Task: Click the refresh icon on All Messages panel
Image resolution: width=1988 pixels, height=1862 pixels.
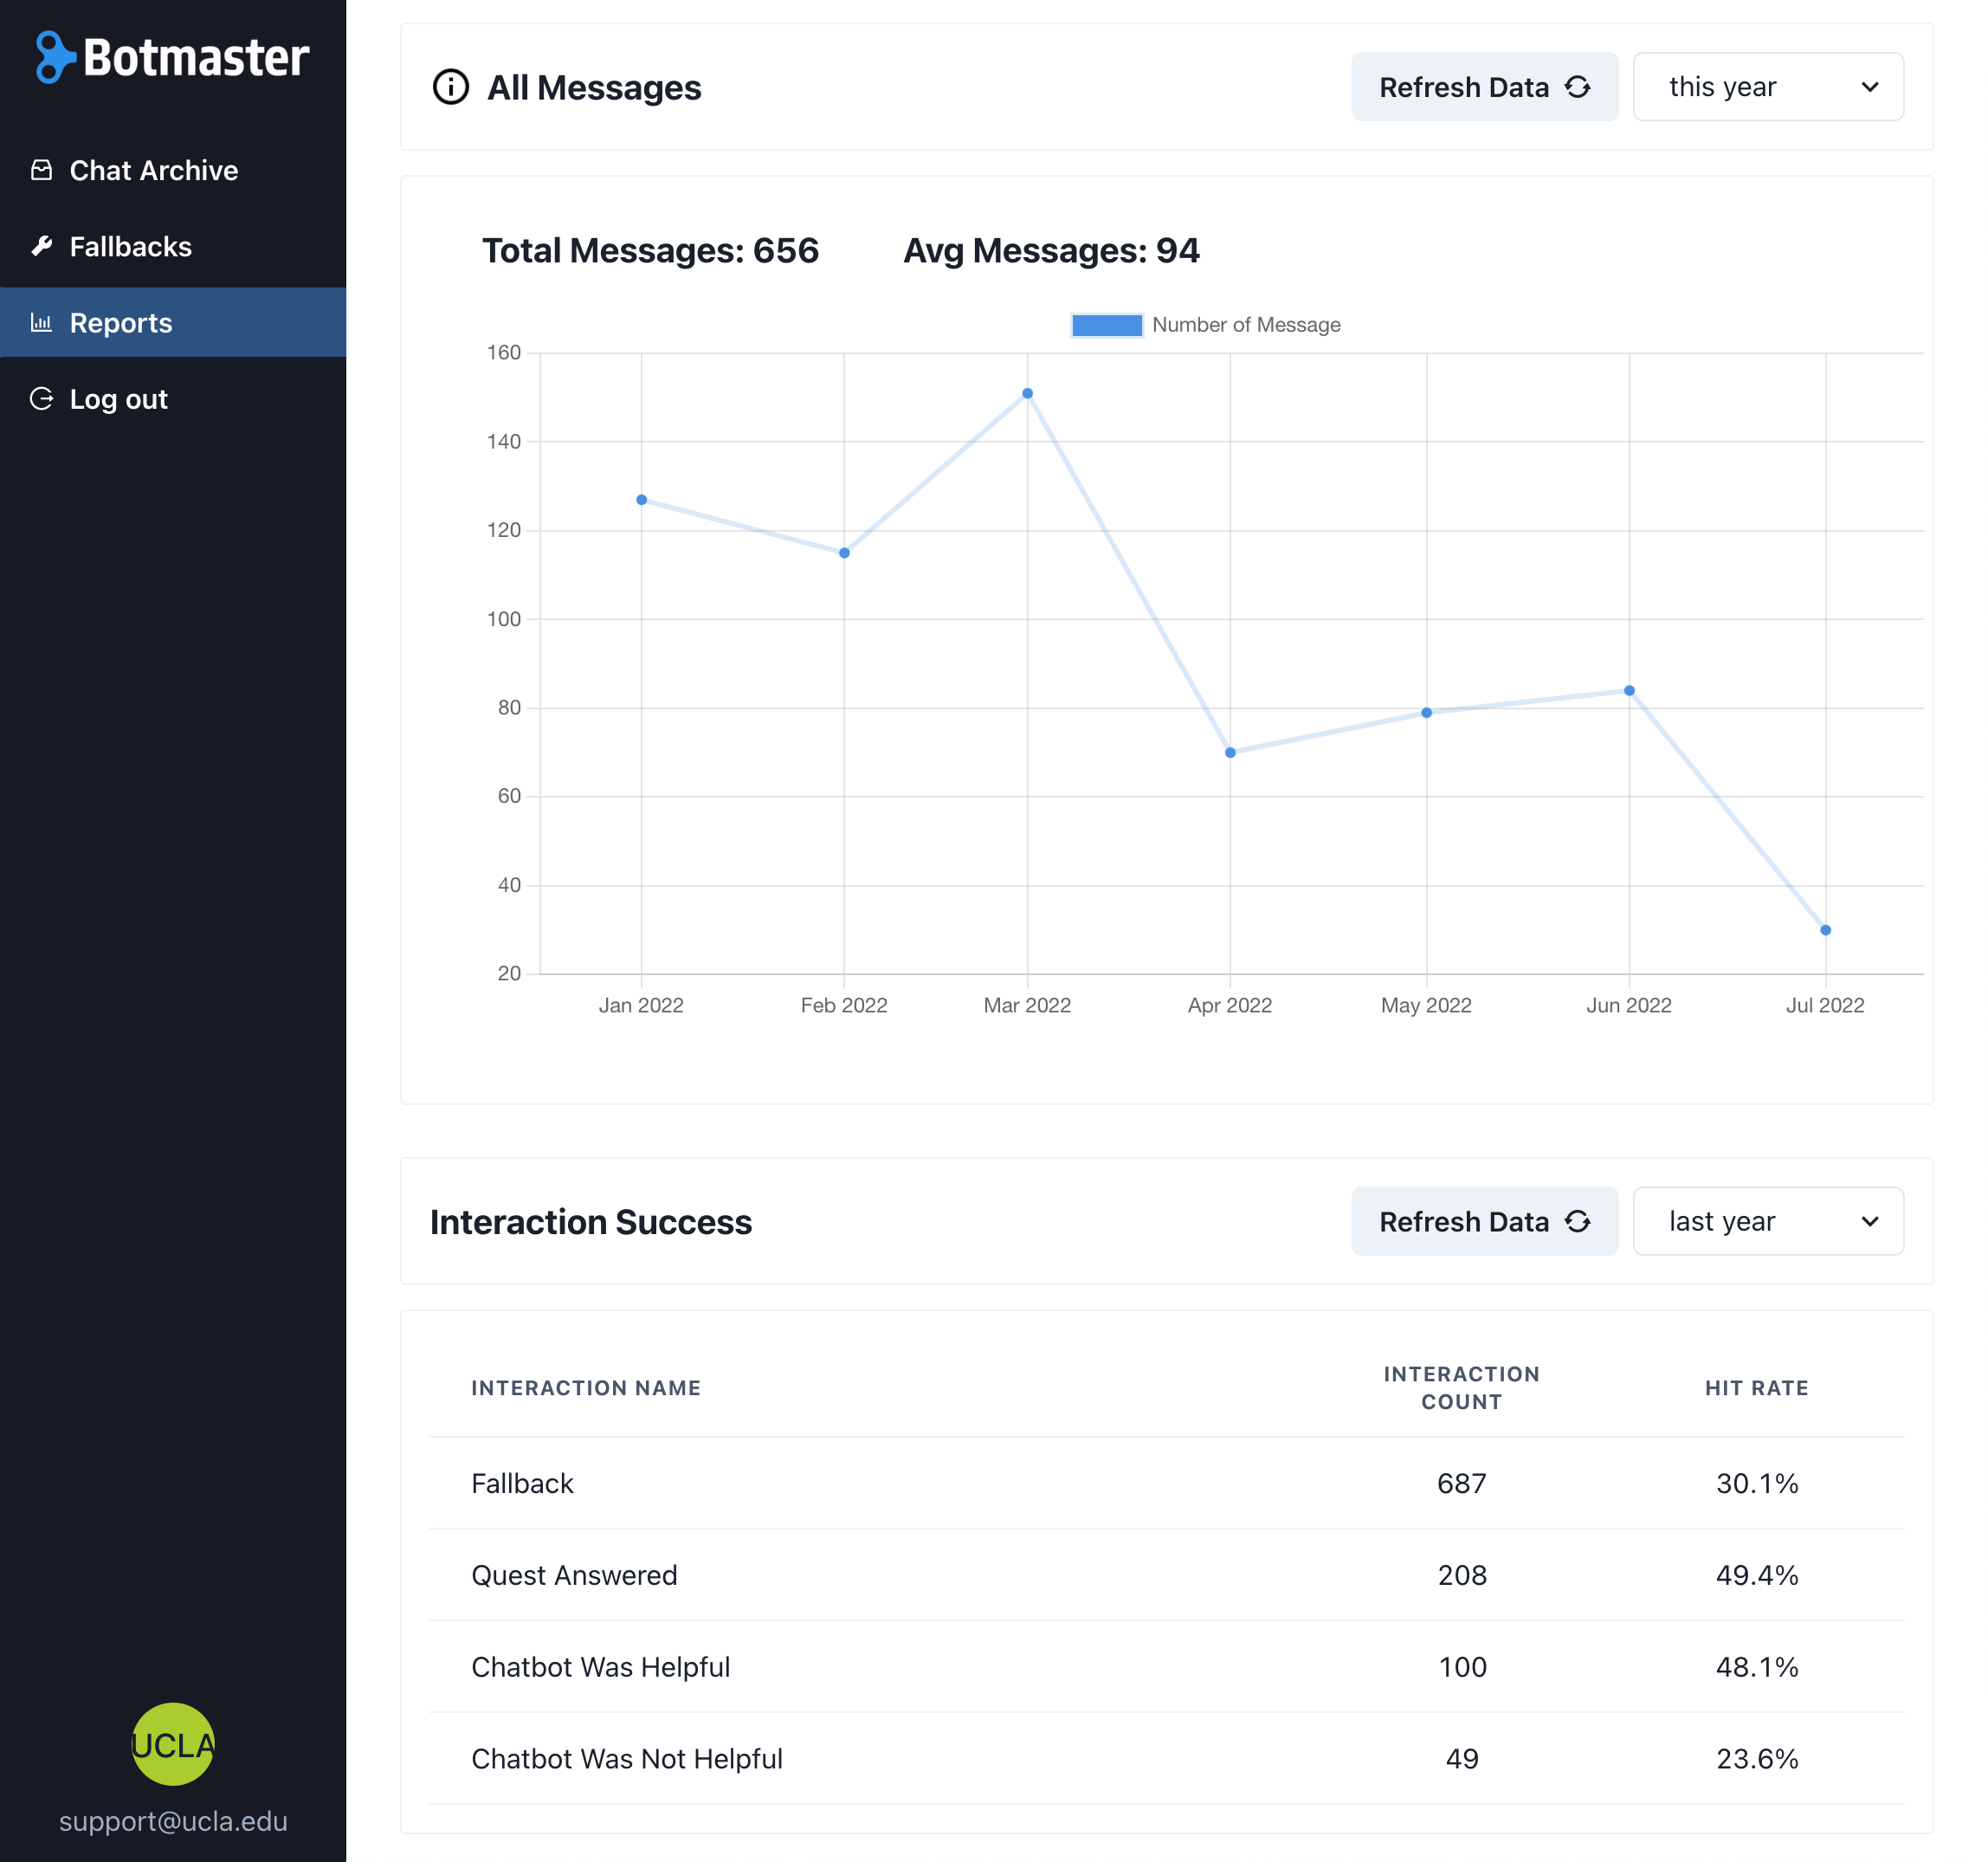Action: click(x=1578, y=87)
